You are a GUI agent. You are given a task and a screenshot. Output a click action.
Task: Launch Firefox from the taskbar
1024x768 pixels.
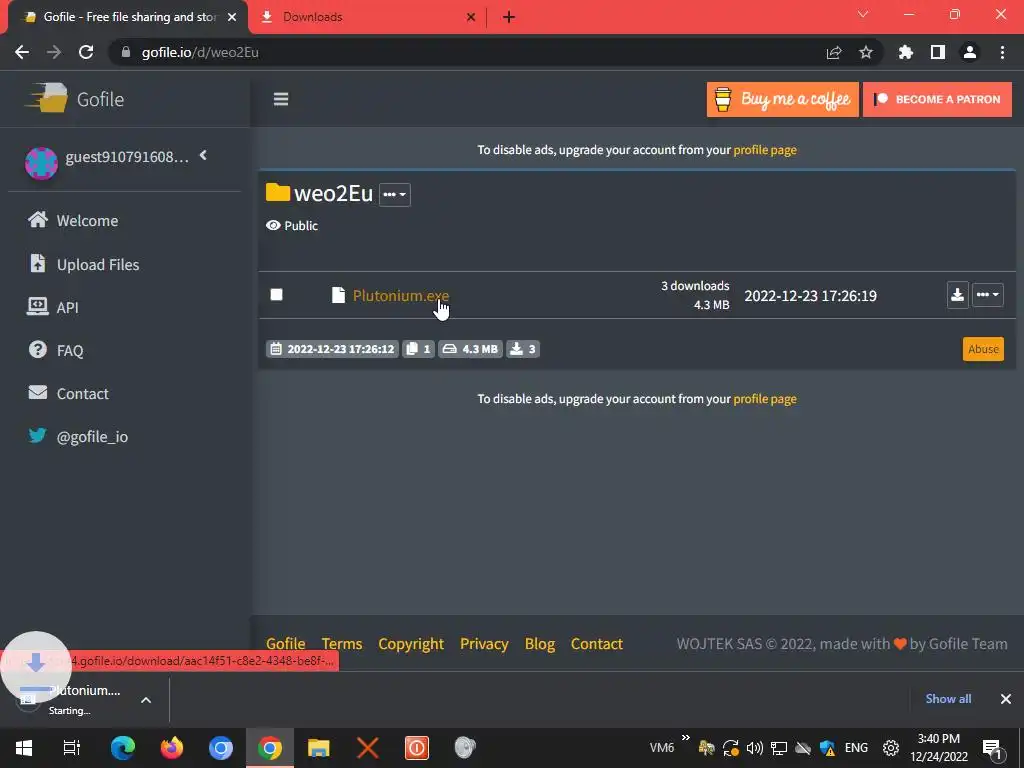pos(172,747)
